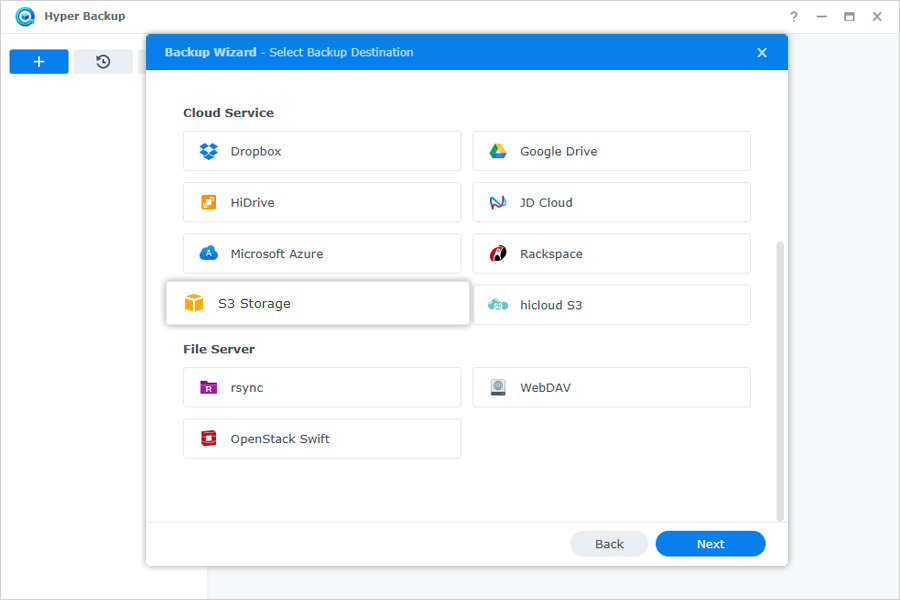Select the HiDrive destination label
This screenshot has width=900, height=600.
tap(253, 203)
